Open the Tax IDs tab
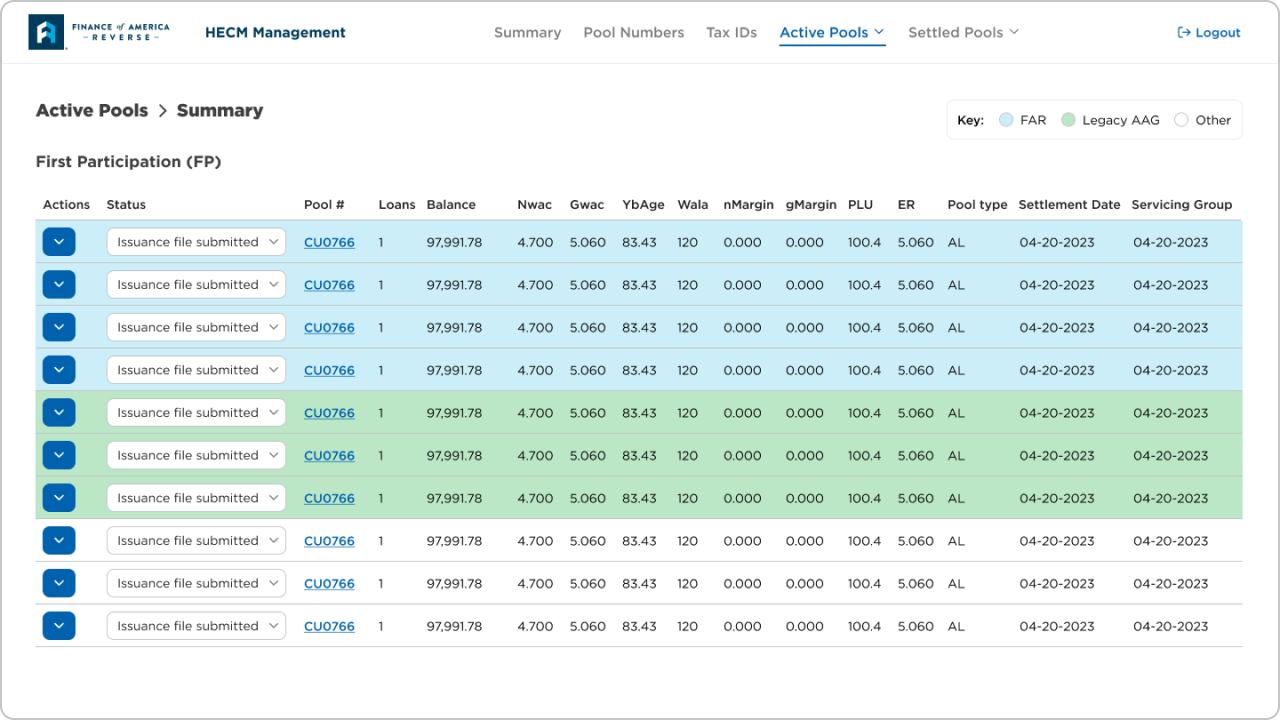This screenshot has height=720, width=1280. coord(731,32)
